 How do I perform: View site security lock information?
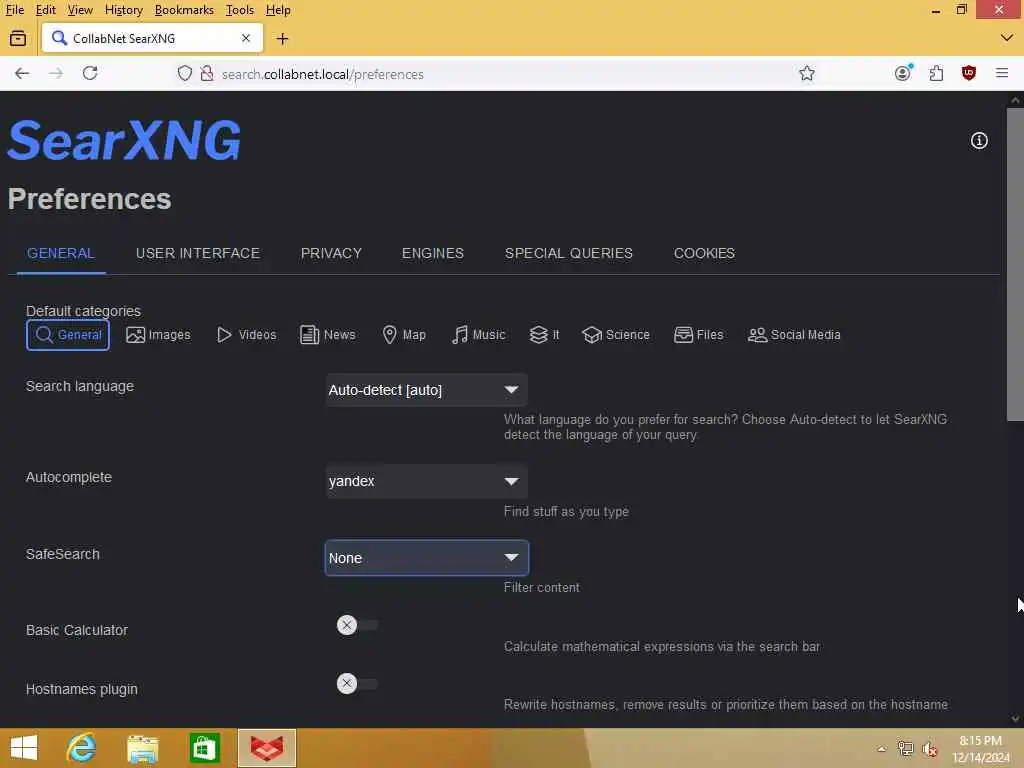(x=206, y=73)
